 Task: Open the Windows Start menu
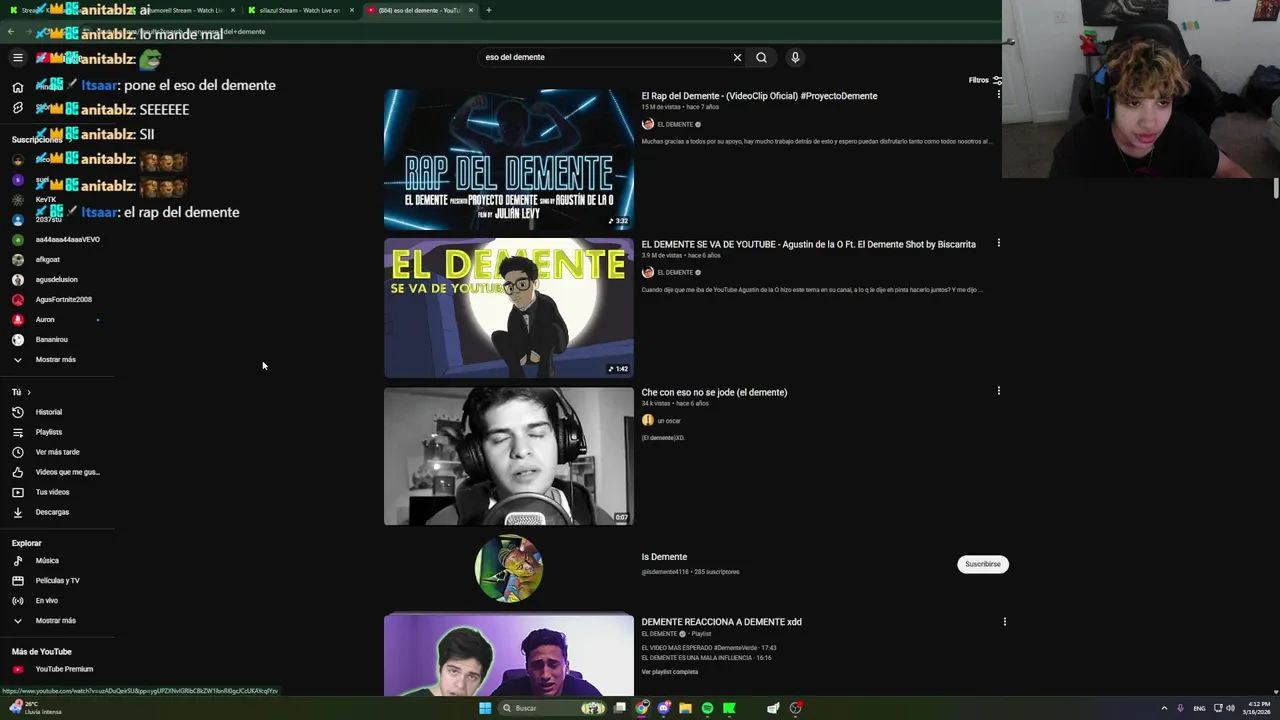pos(484,708)
